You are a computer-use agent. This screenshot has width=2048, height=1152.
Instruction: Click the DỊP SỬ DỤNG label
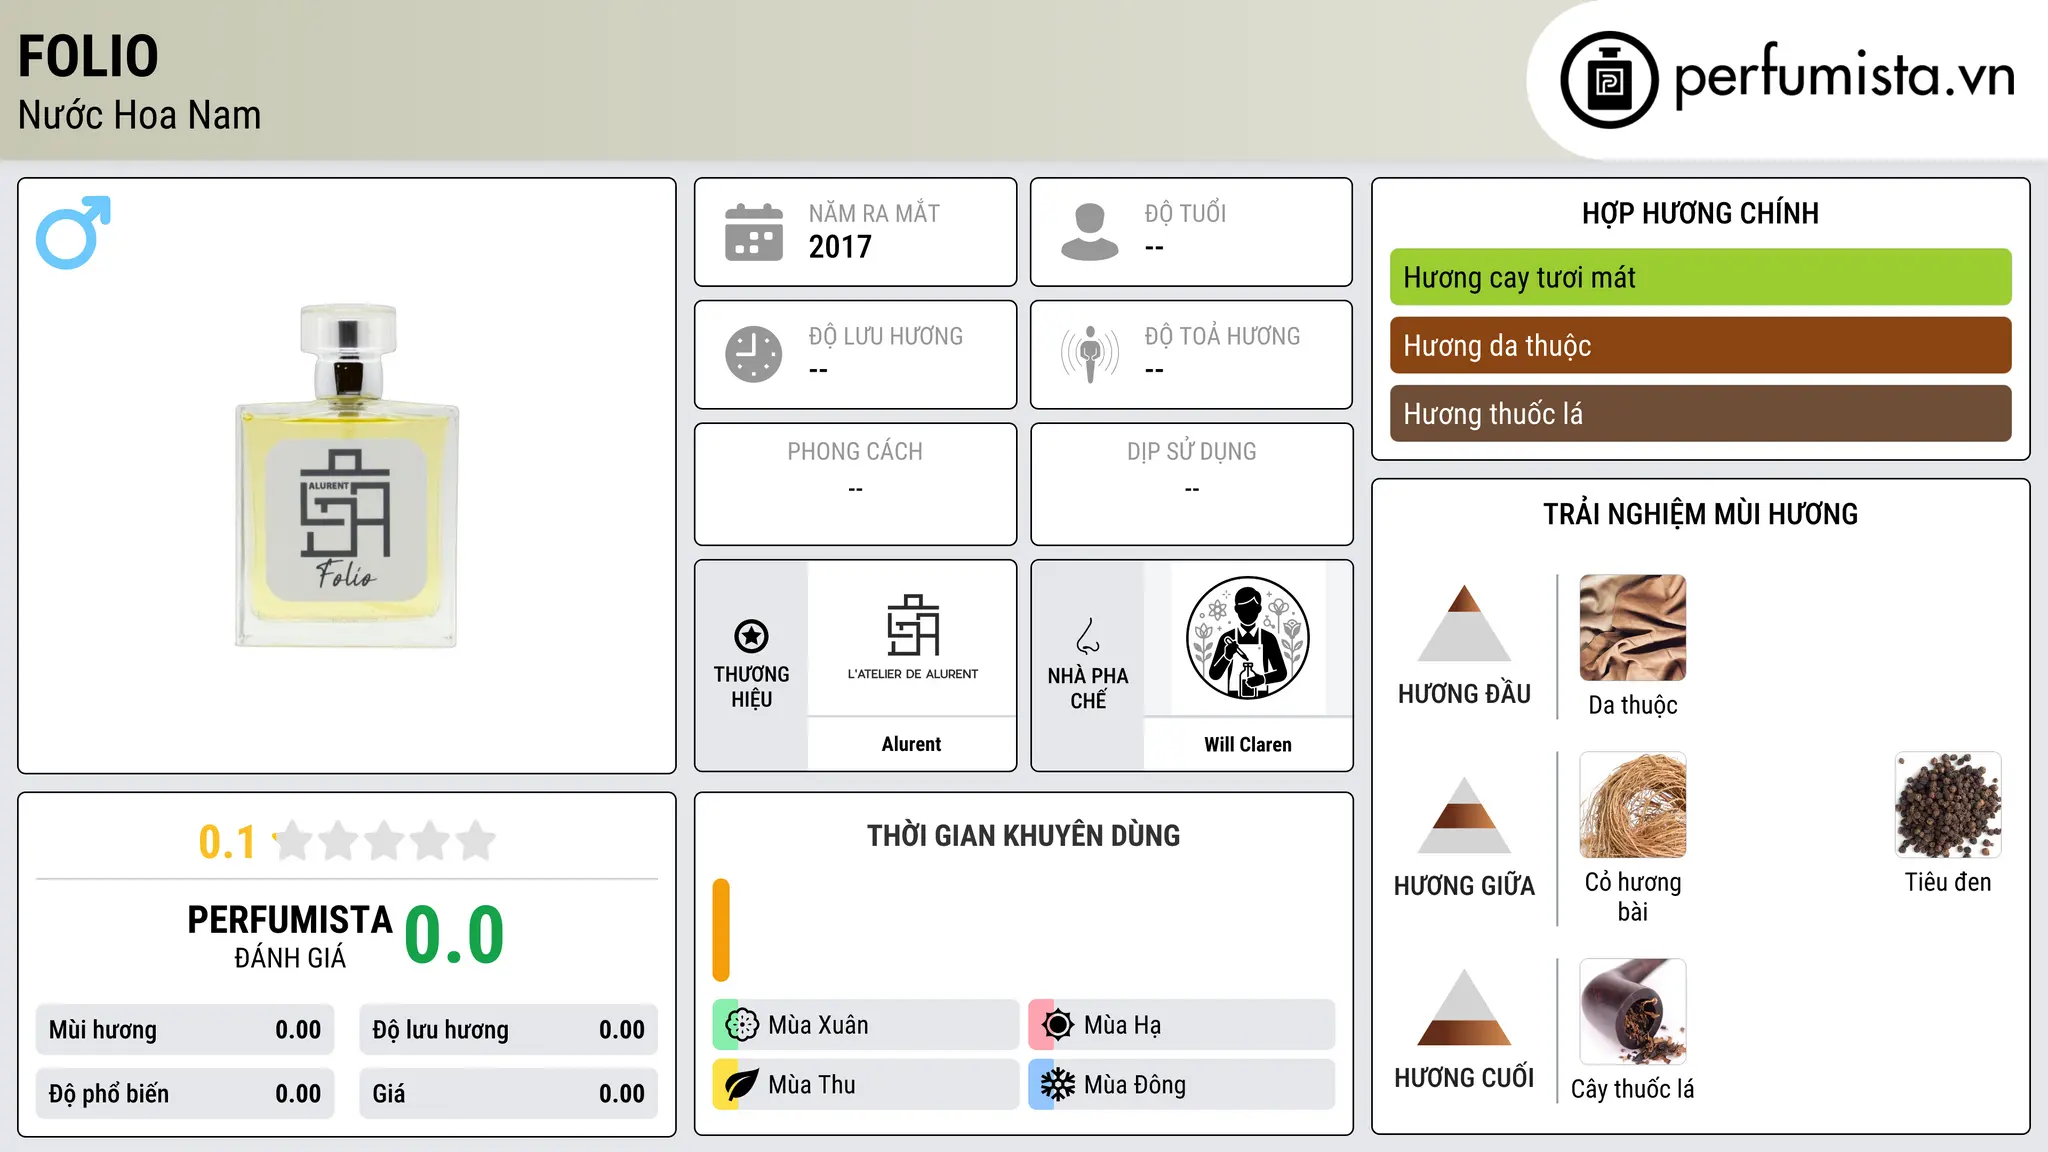pyautogui.click(x=1191, y=452)
